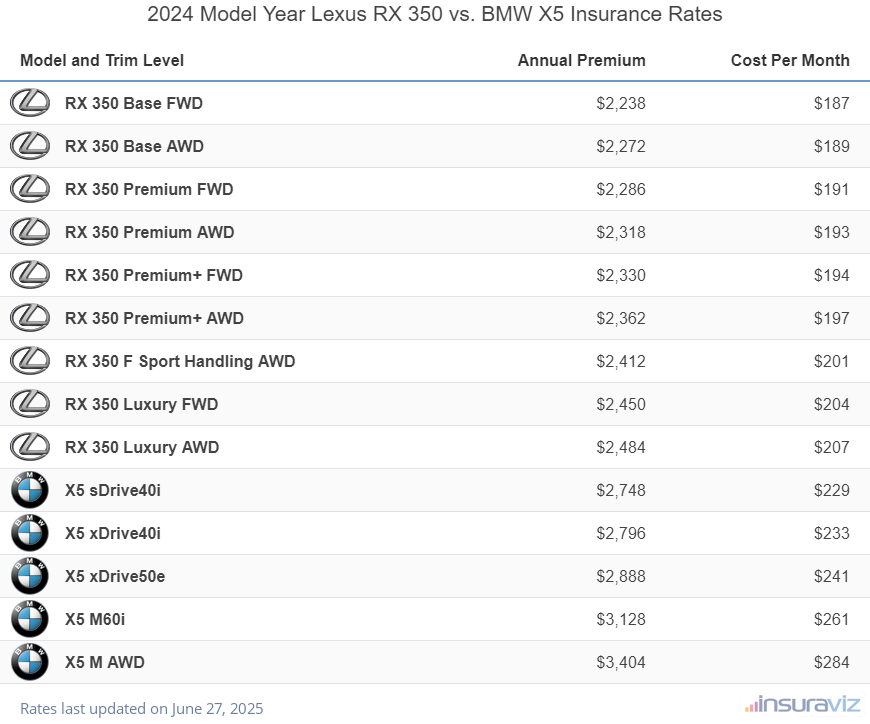This screenshot has height=724, width=870.
Task: Click the BMW logo beside X5 M60i
Action: coord(30,619)
